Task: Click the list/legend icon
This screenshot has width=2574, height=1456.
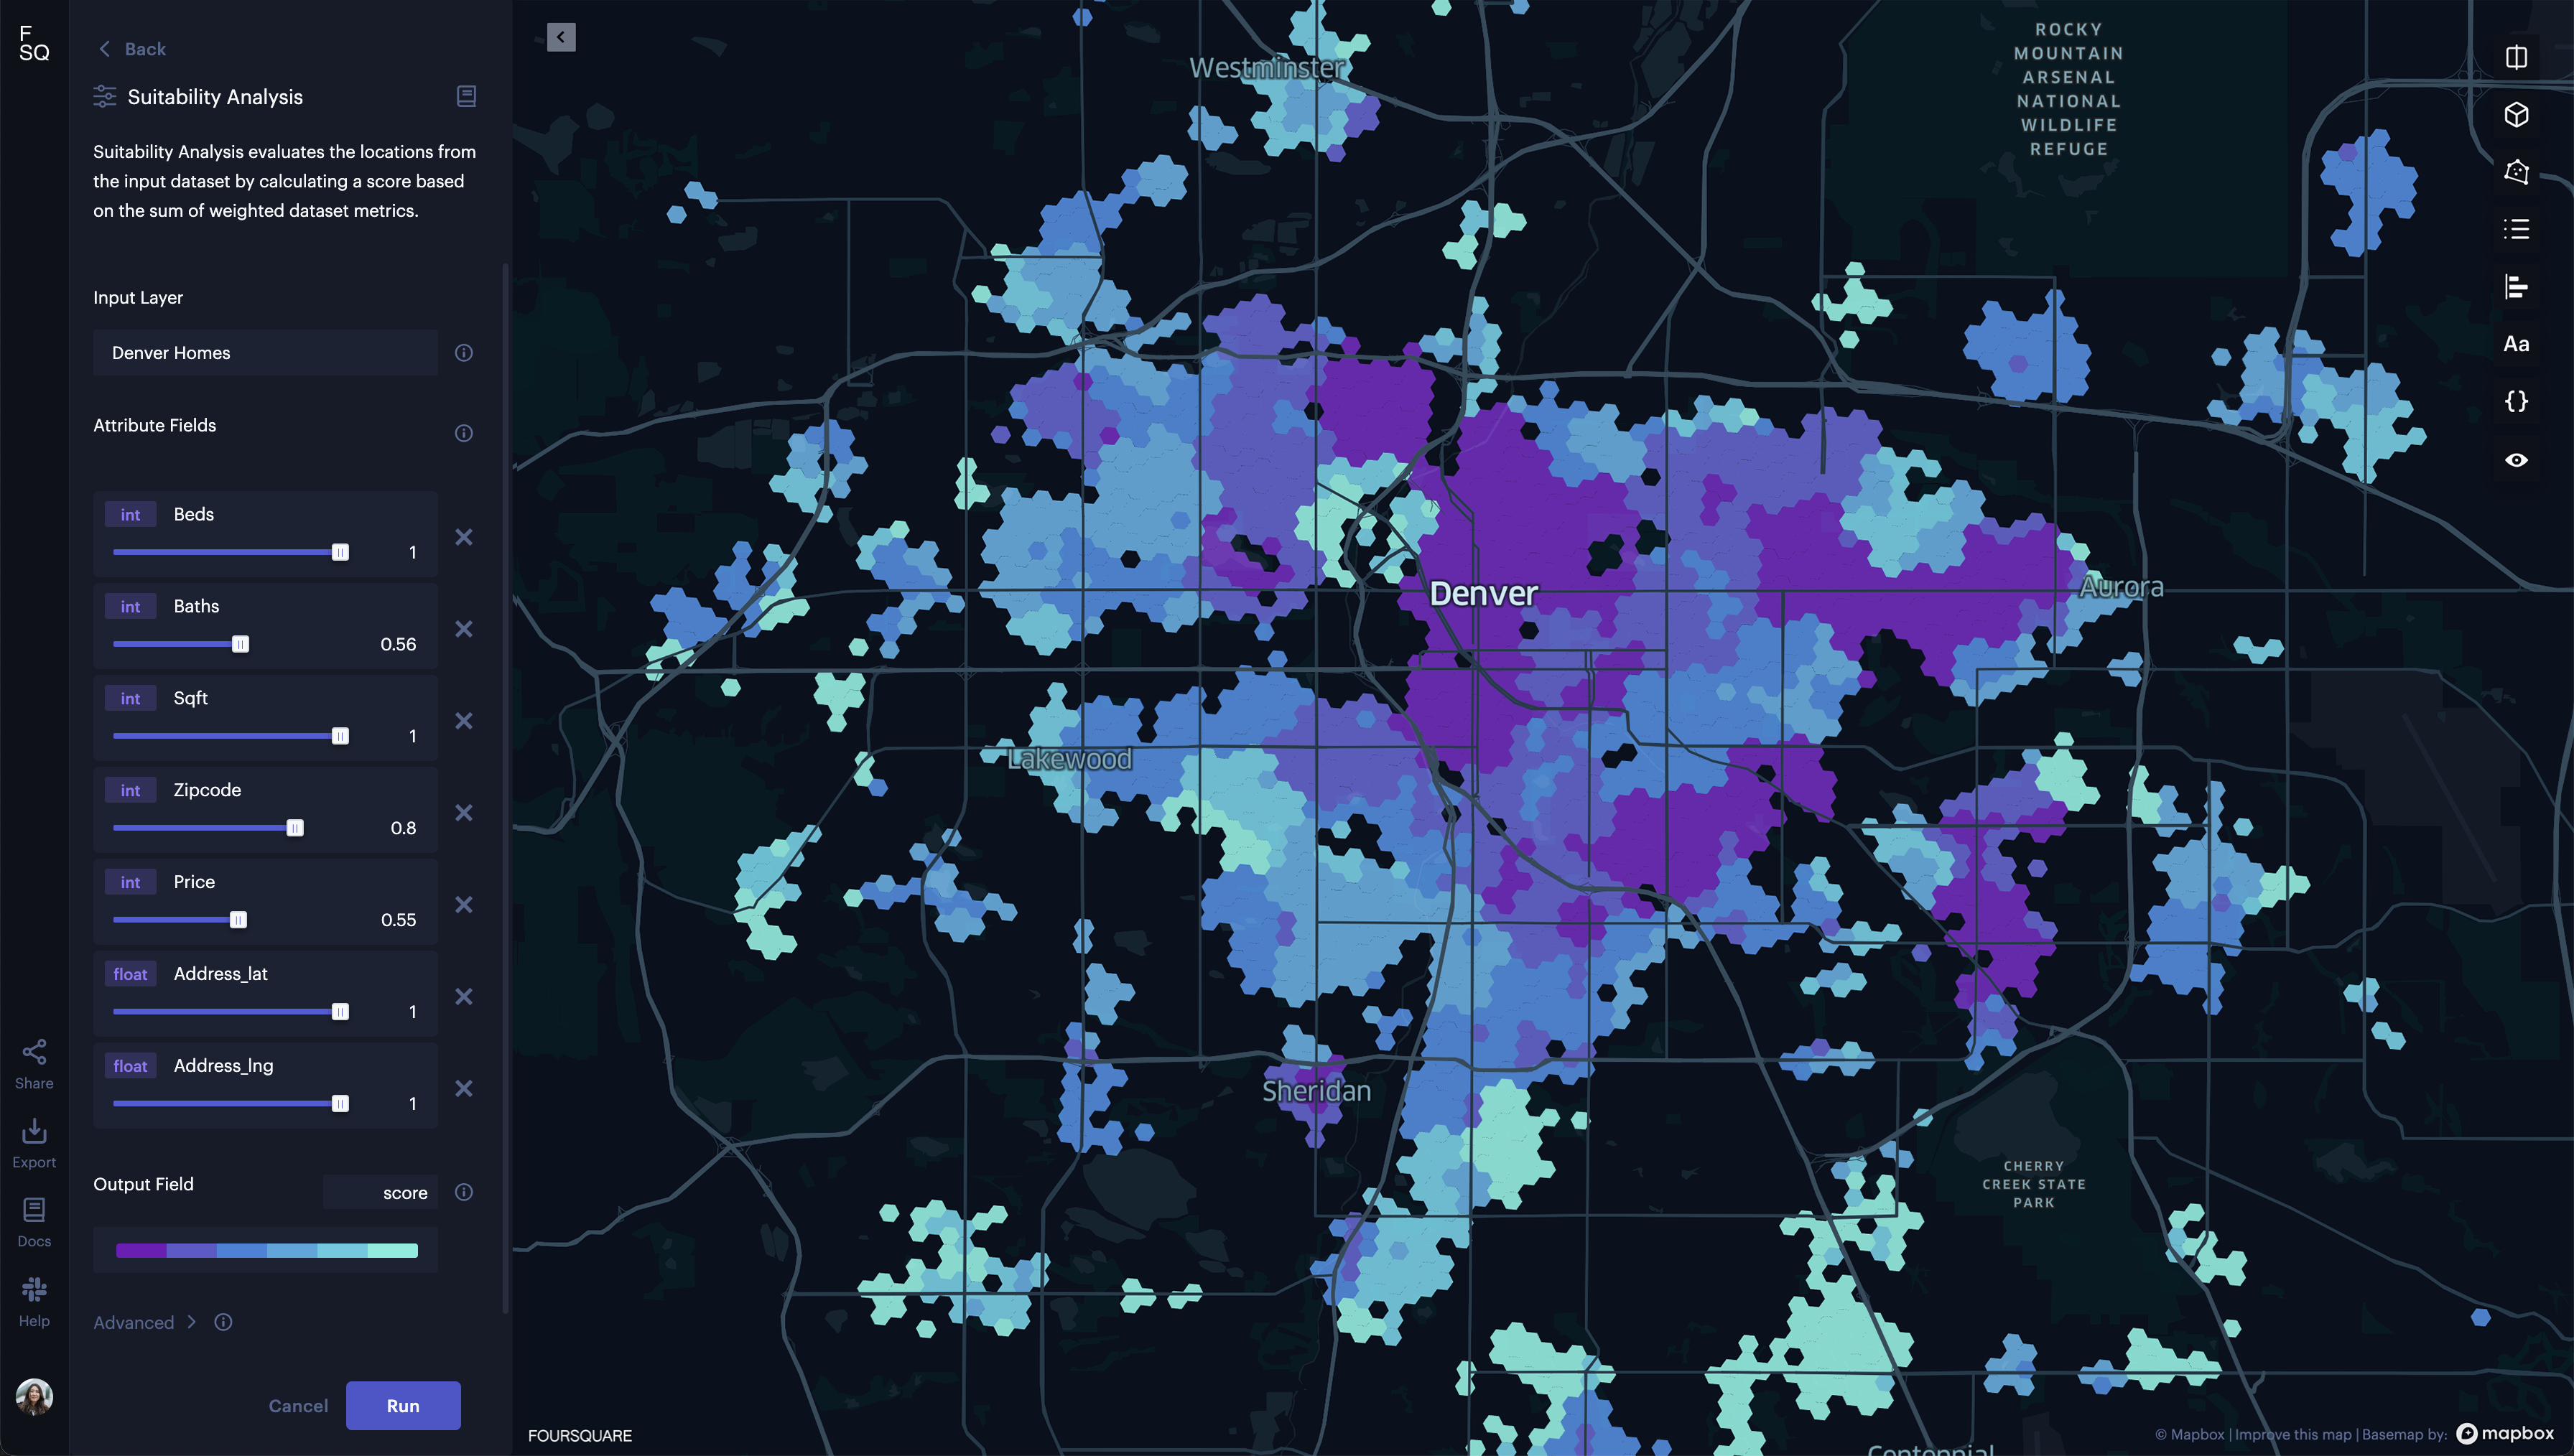Action: point(2517,230)
